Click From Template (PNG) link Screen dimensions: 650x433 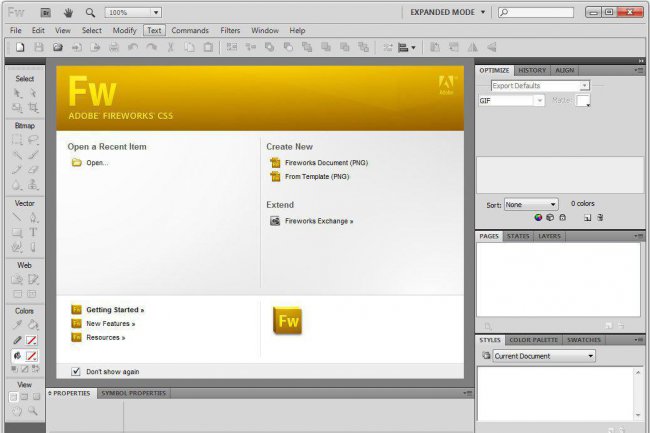point(317,177)
